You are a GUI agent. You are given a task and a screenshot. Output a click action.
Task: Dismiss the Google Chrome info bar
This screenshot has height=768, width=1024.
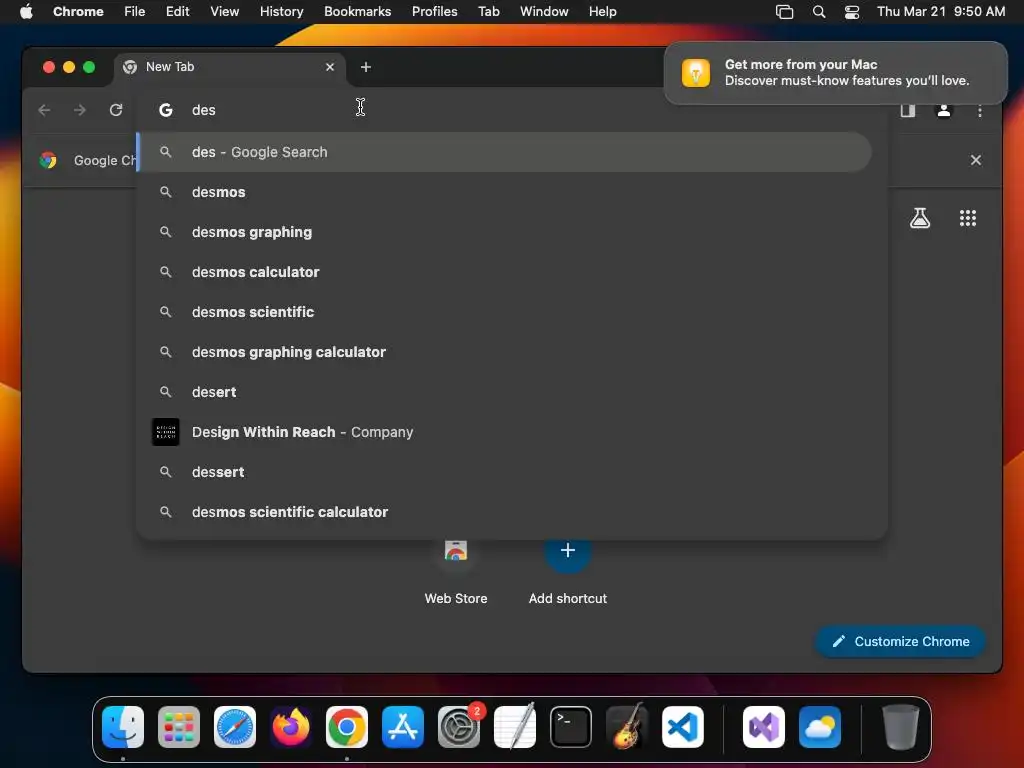click(976, 160)
